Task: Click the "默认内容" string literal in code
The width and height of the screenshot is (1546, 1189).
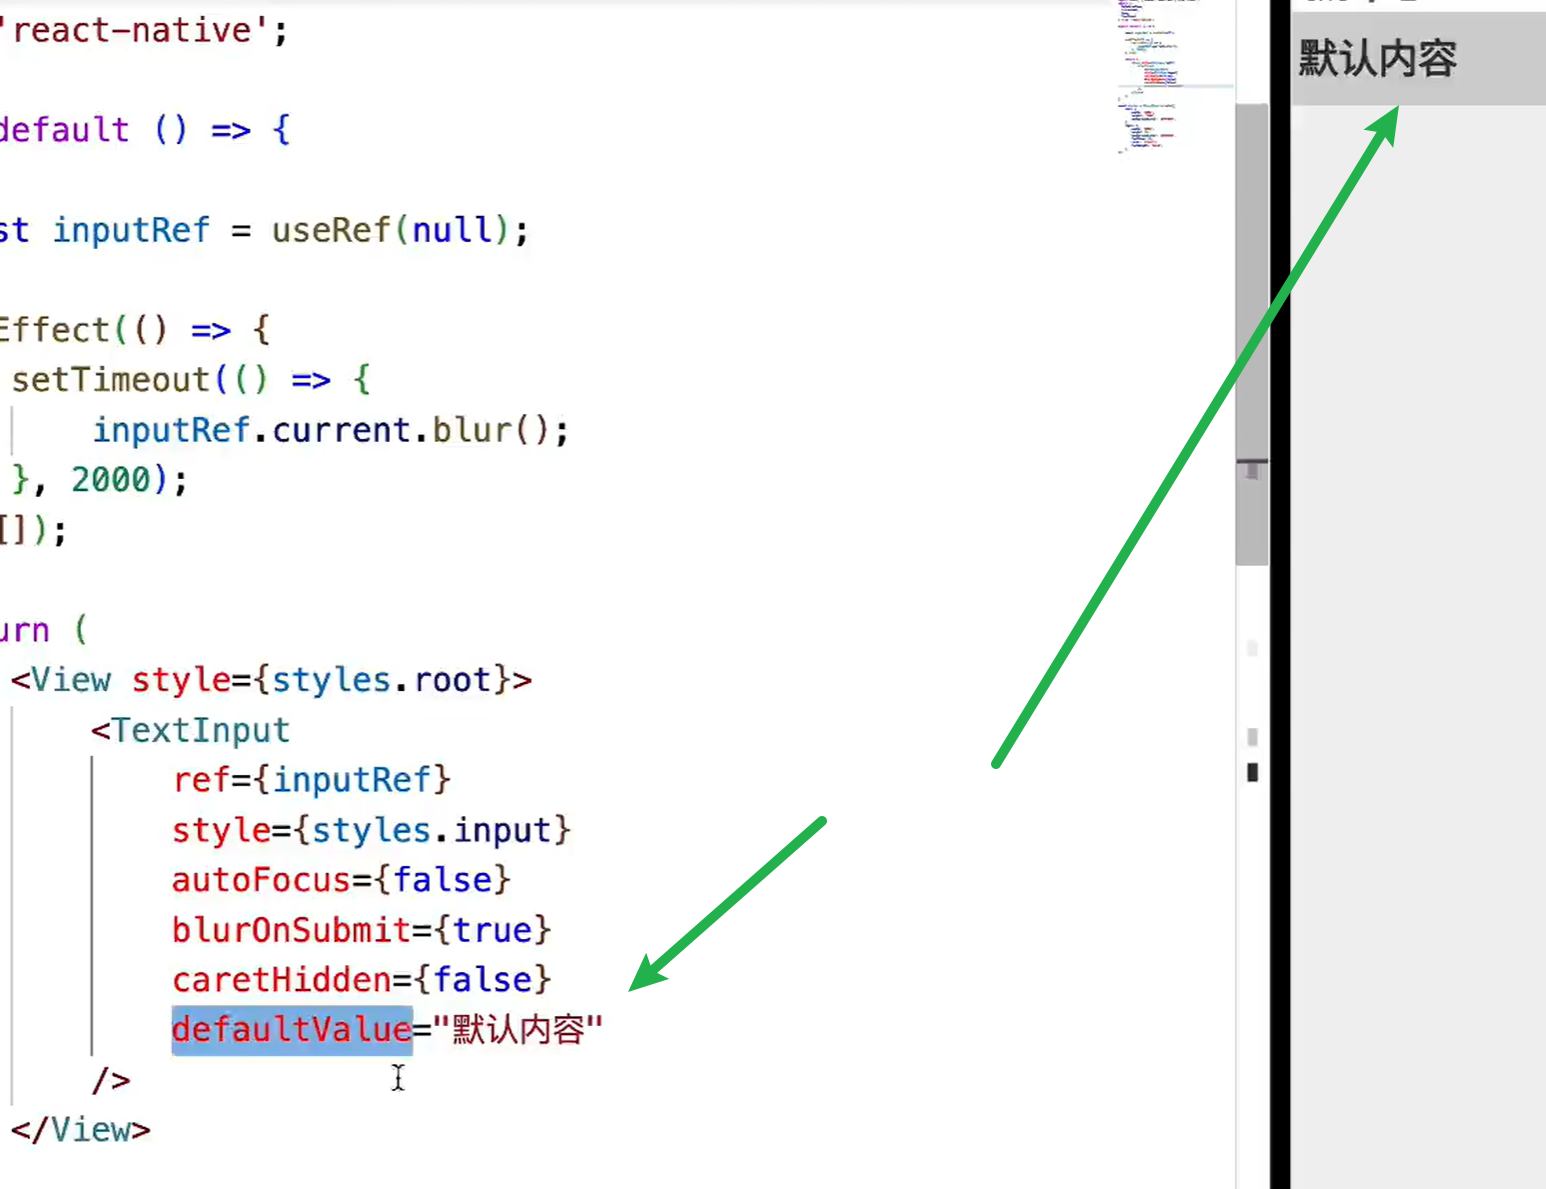Action: [518, 1029]
